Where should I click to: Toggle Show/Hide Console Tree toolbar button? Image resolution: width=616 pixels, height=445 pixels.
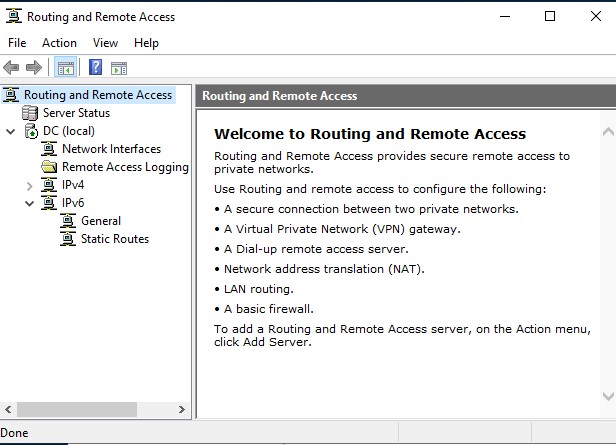pos(65,68)
